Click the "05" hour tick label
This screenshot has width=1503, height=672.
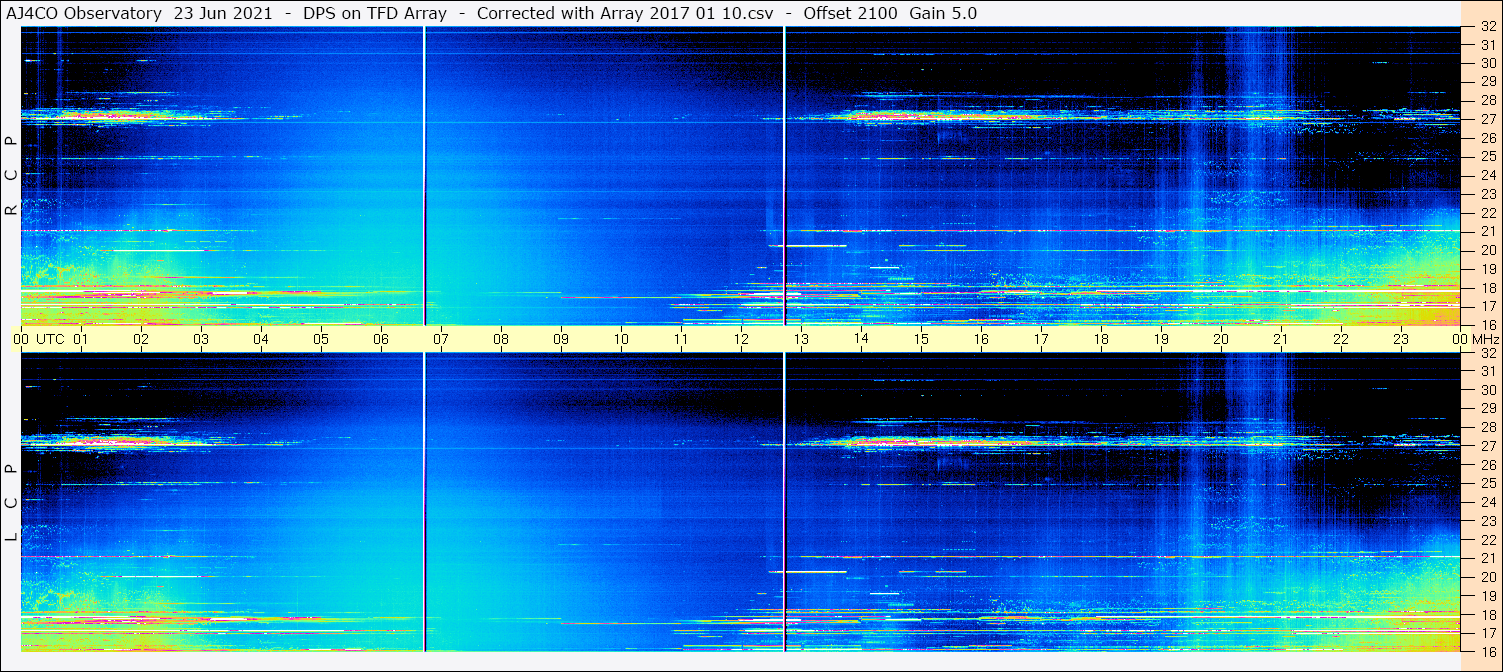pos(321,339)
